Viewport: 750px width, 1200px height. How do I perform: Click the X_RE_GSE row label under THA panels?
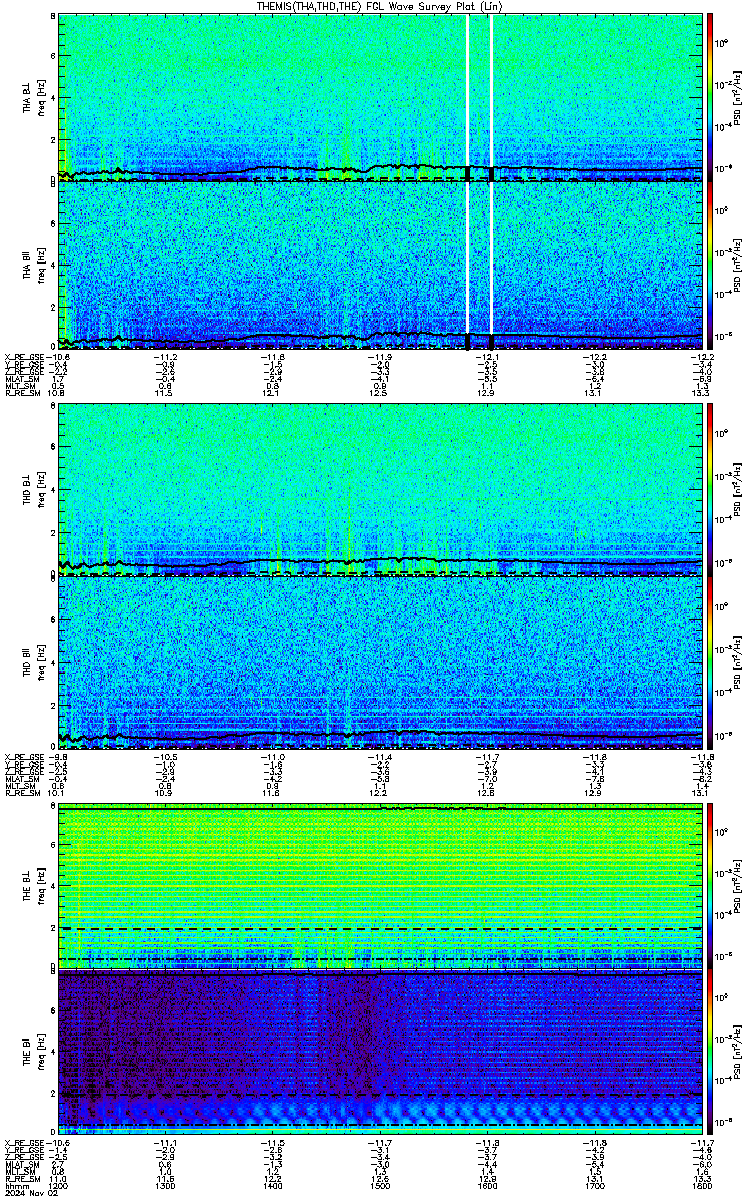pyautogui.click(x=22, y=356)
